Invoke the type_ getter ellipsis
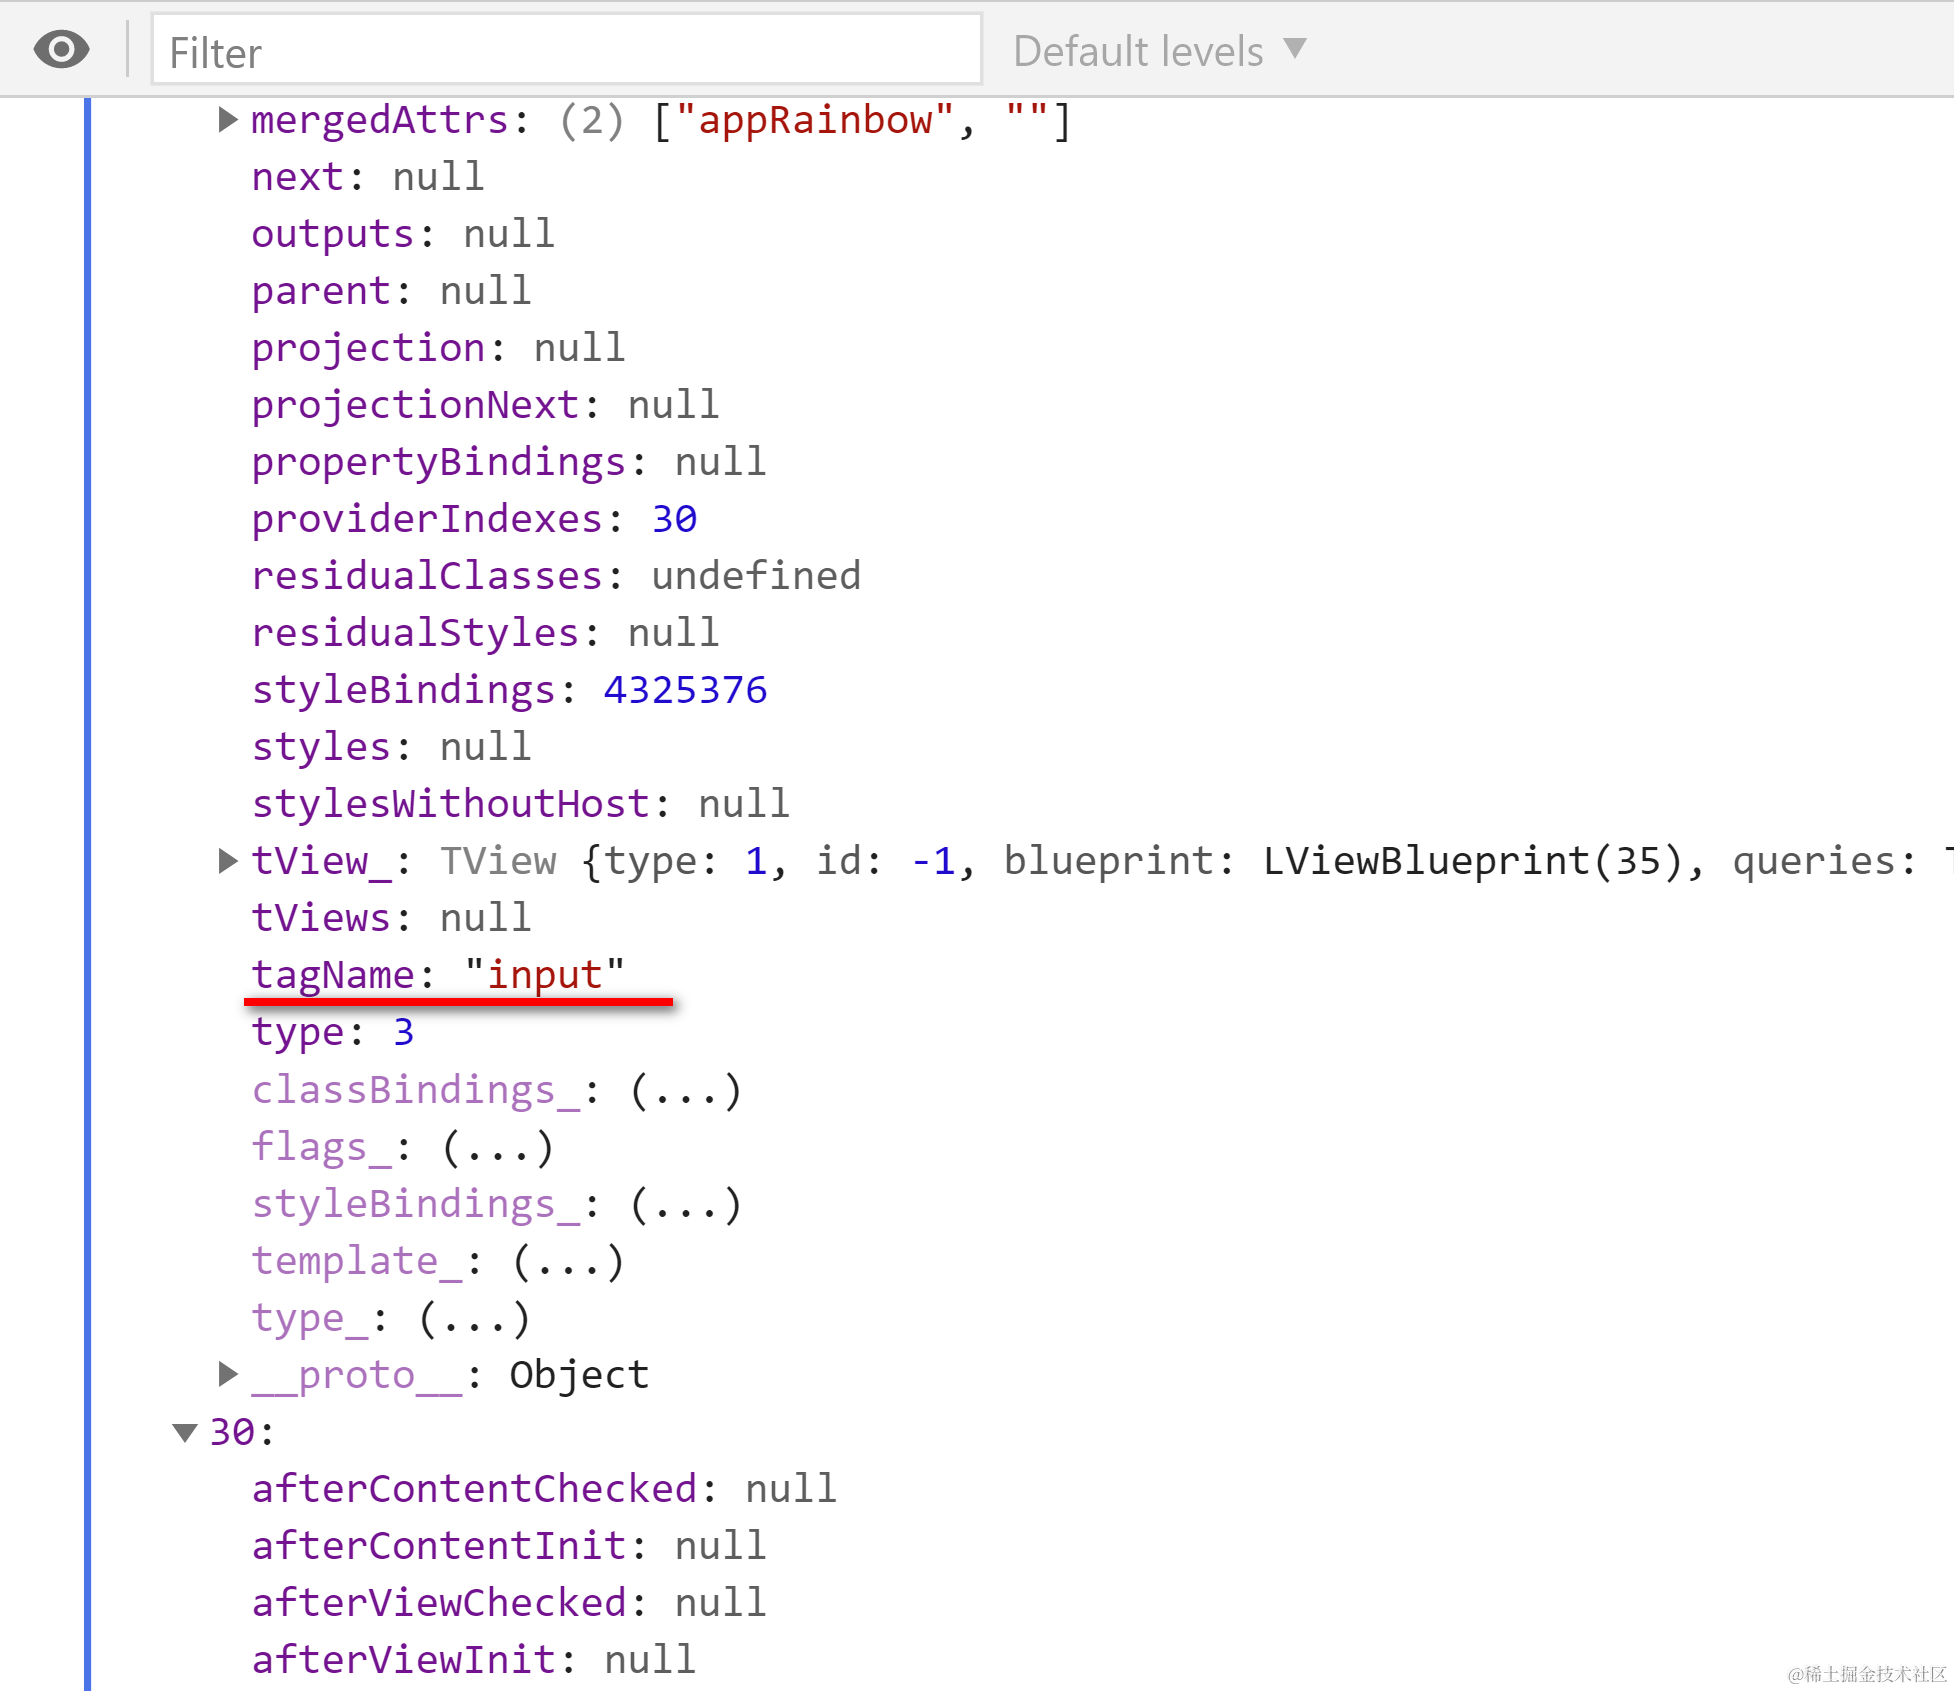 click(474, 1318)
